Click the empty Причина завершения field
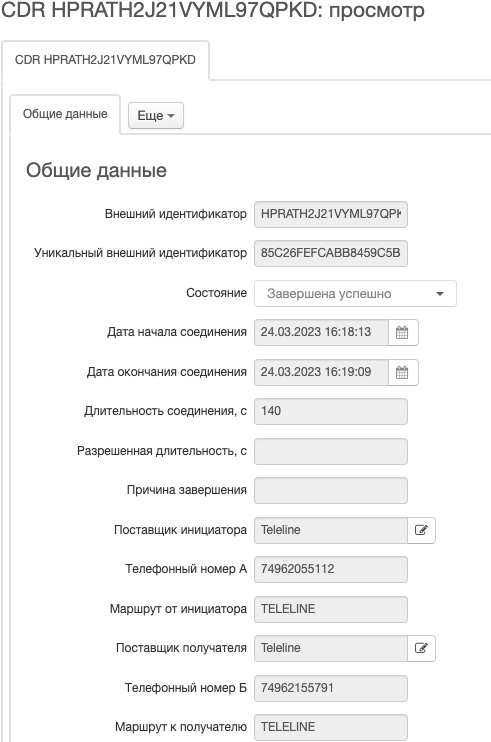Viewport: 491px width, 742px height. 331,490
